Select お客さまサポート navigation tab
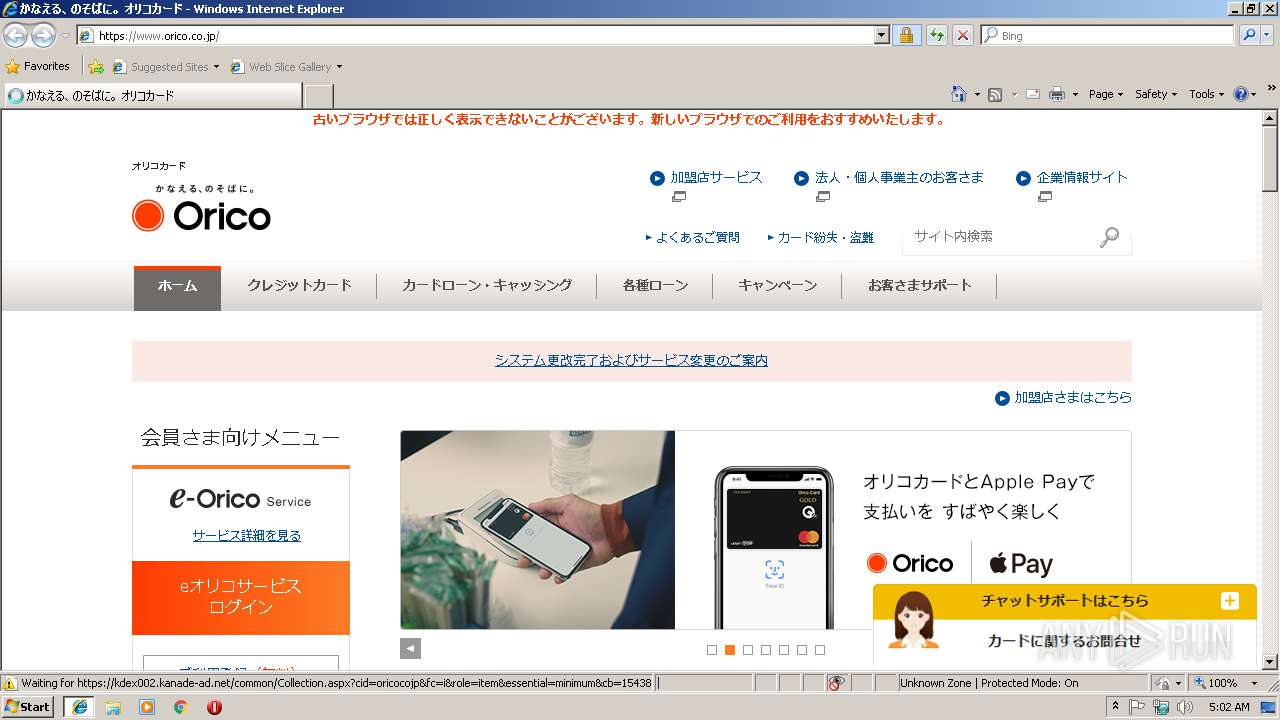1280x720 pixels. (x=920, y=286)
